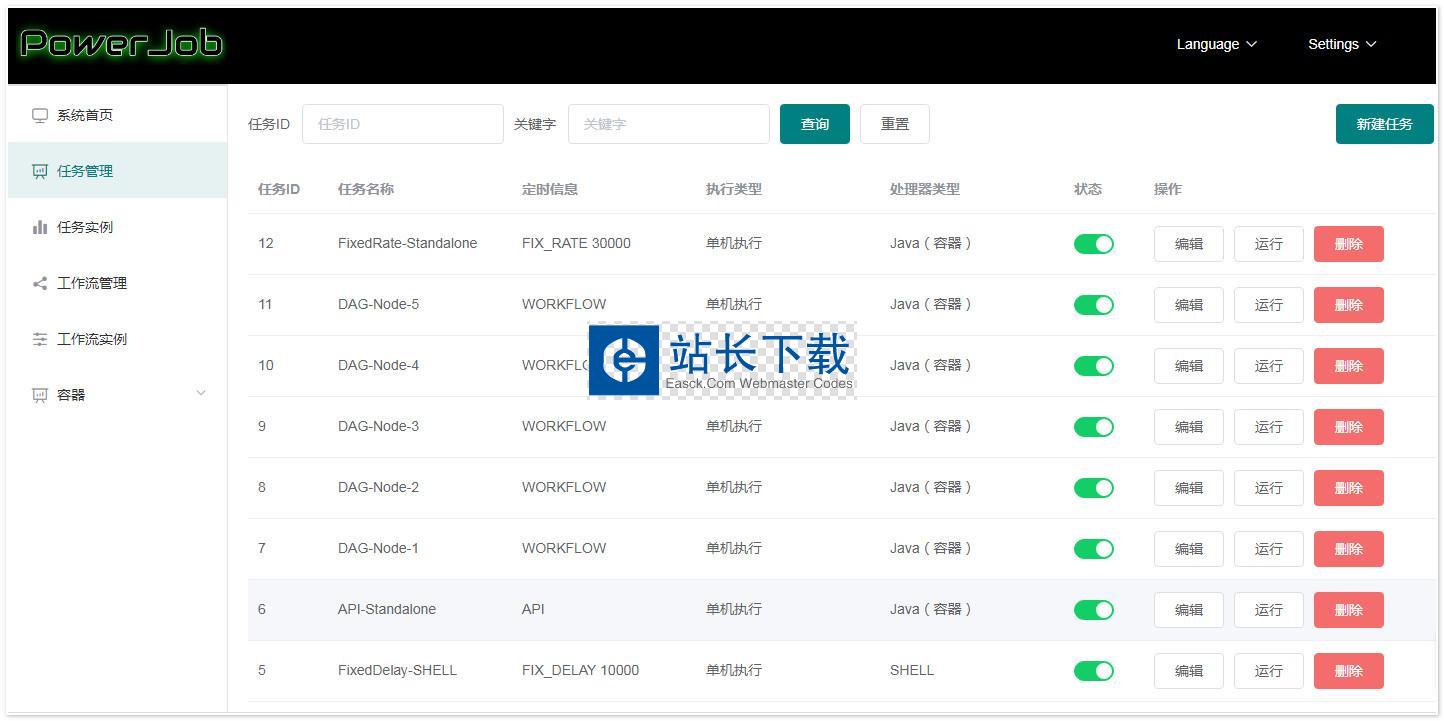Screen dimensions: 1444x721
Task: Click the 任务管理 sidebar icon
Action: click(40, 171)
